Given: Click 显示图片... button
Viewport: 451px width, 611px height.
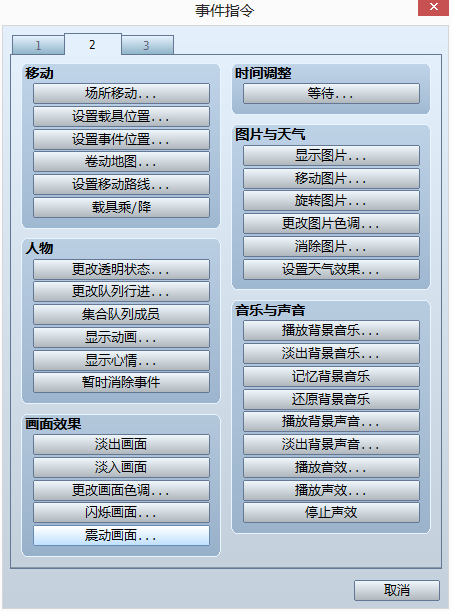Looking at the screenshot, I should tap(331, 156).
